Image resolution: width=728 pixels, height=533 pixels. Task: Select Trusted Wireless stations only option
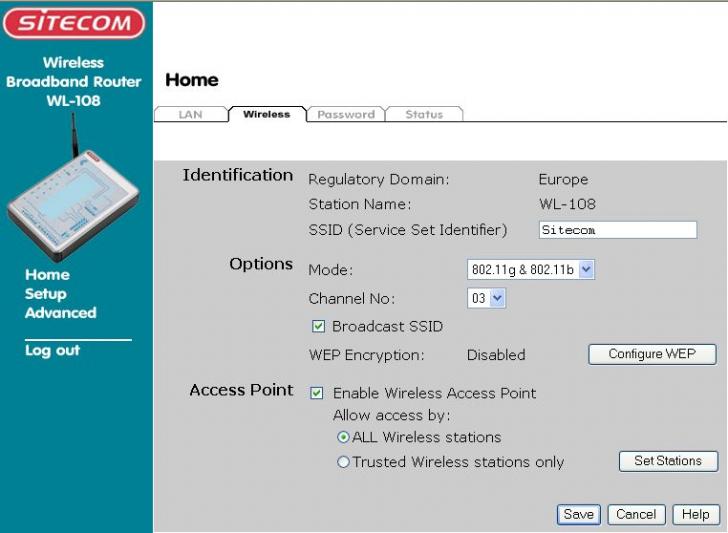343,462
